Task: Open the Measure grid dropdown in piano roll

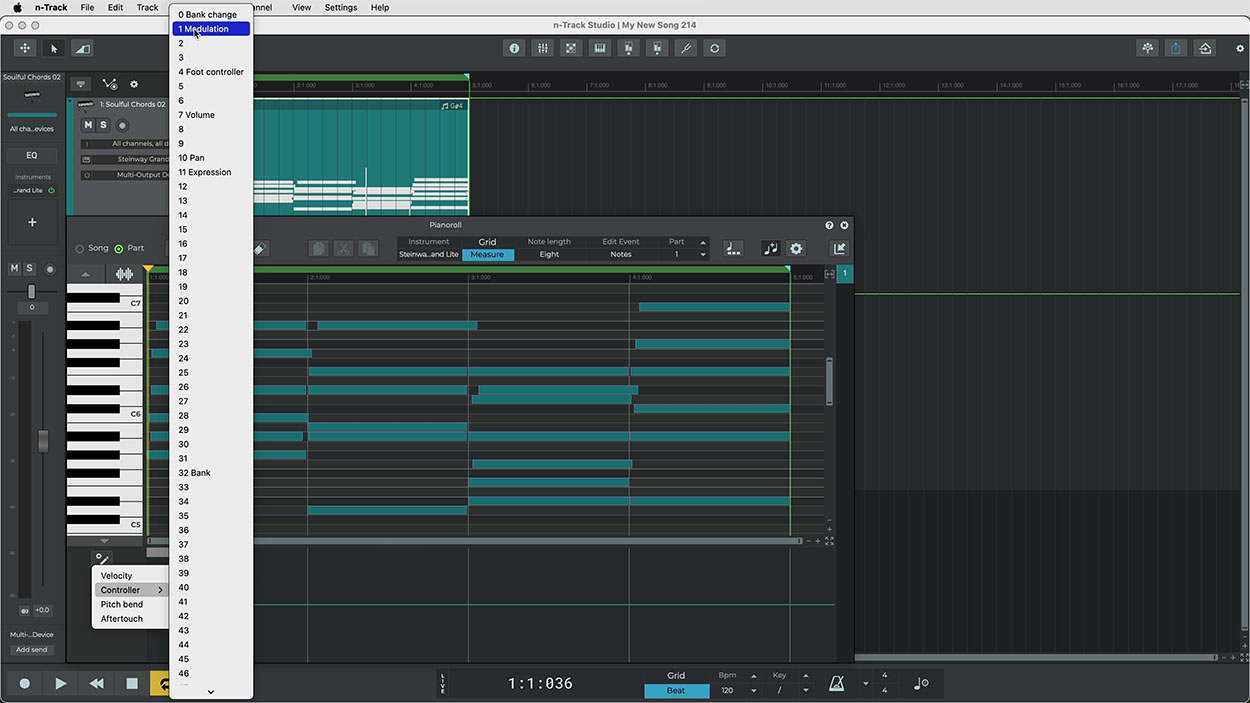Action: point(487,255)
